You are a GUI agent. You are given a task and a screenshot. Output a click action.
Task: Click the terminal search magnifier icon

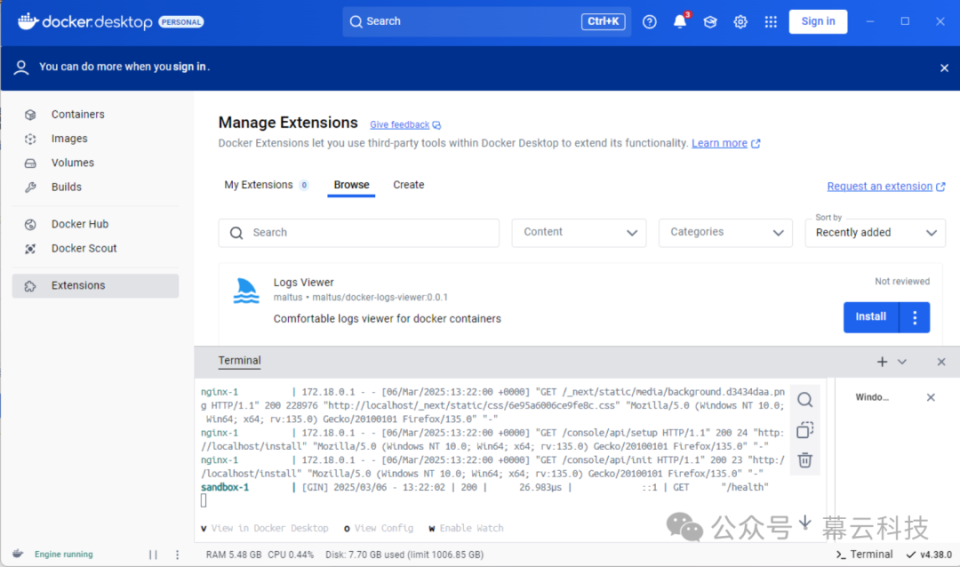pos(805,400)
